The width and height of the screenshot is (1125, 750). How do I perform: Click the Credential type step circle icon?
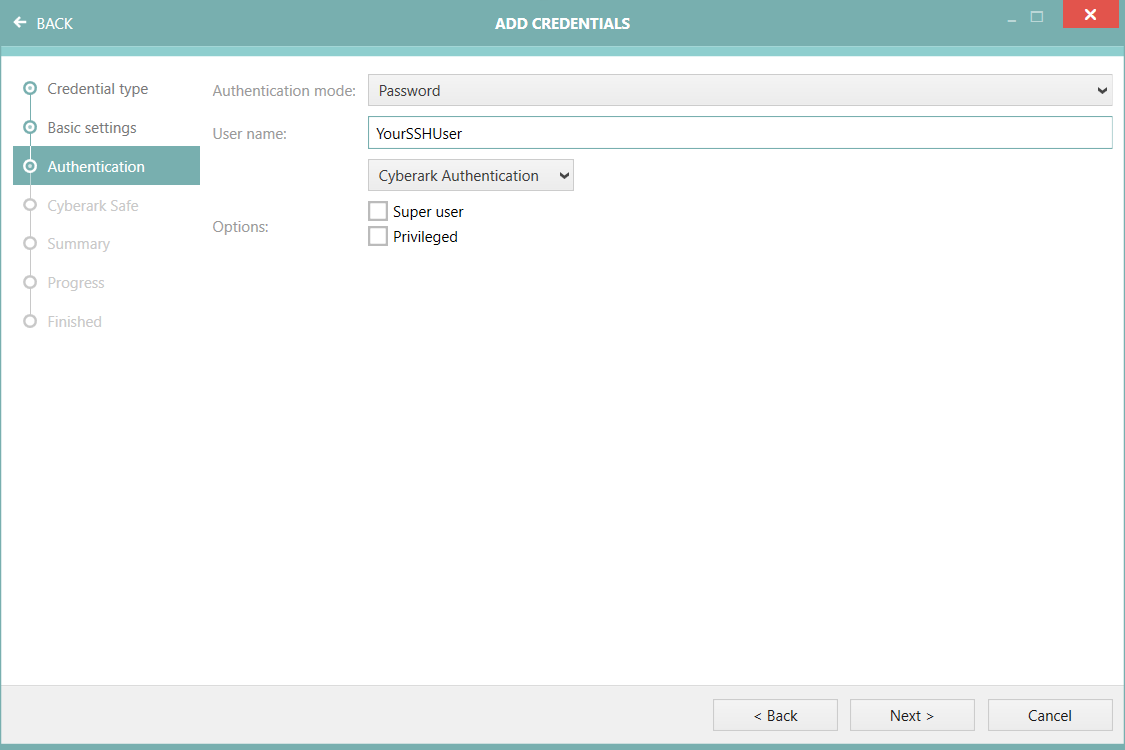(30, 89)
